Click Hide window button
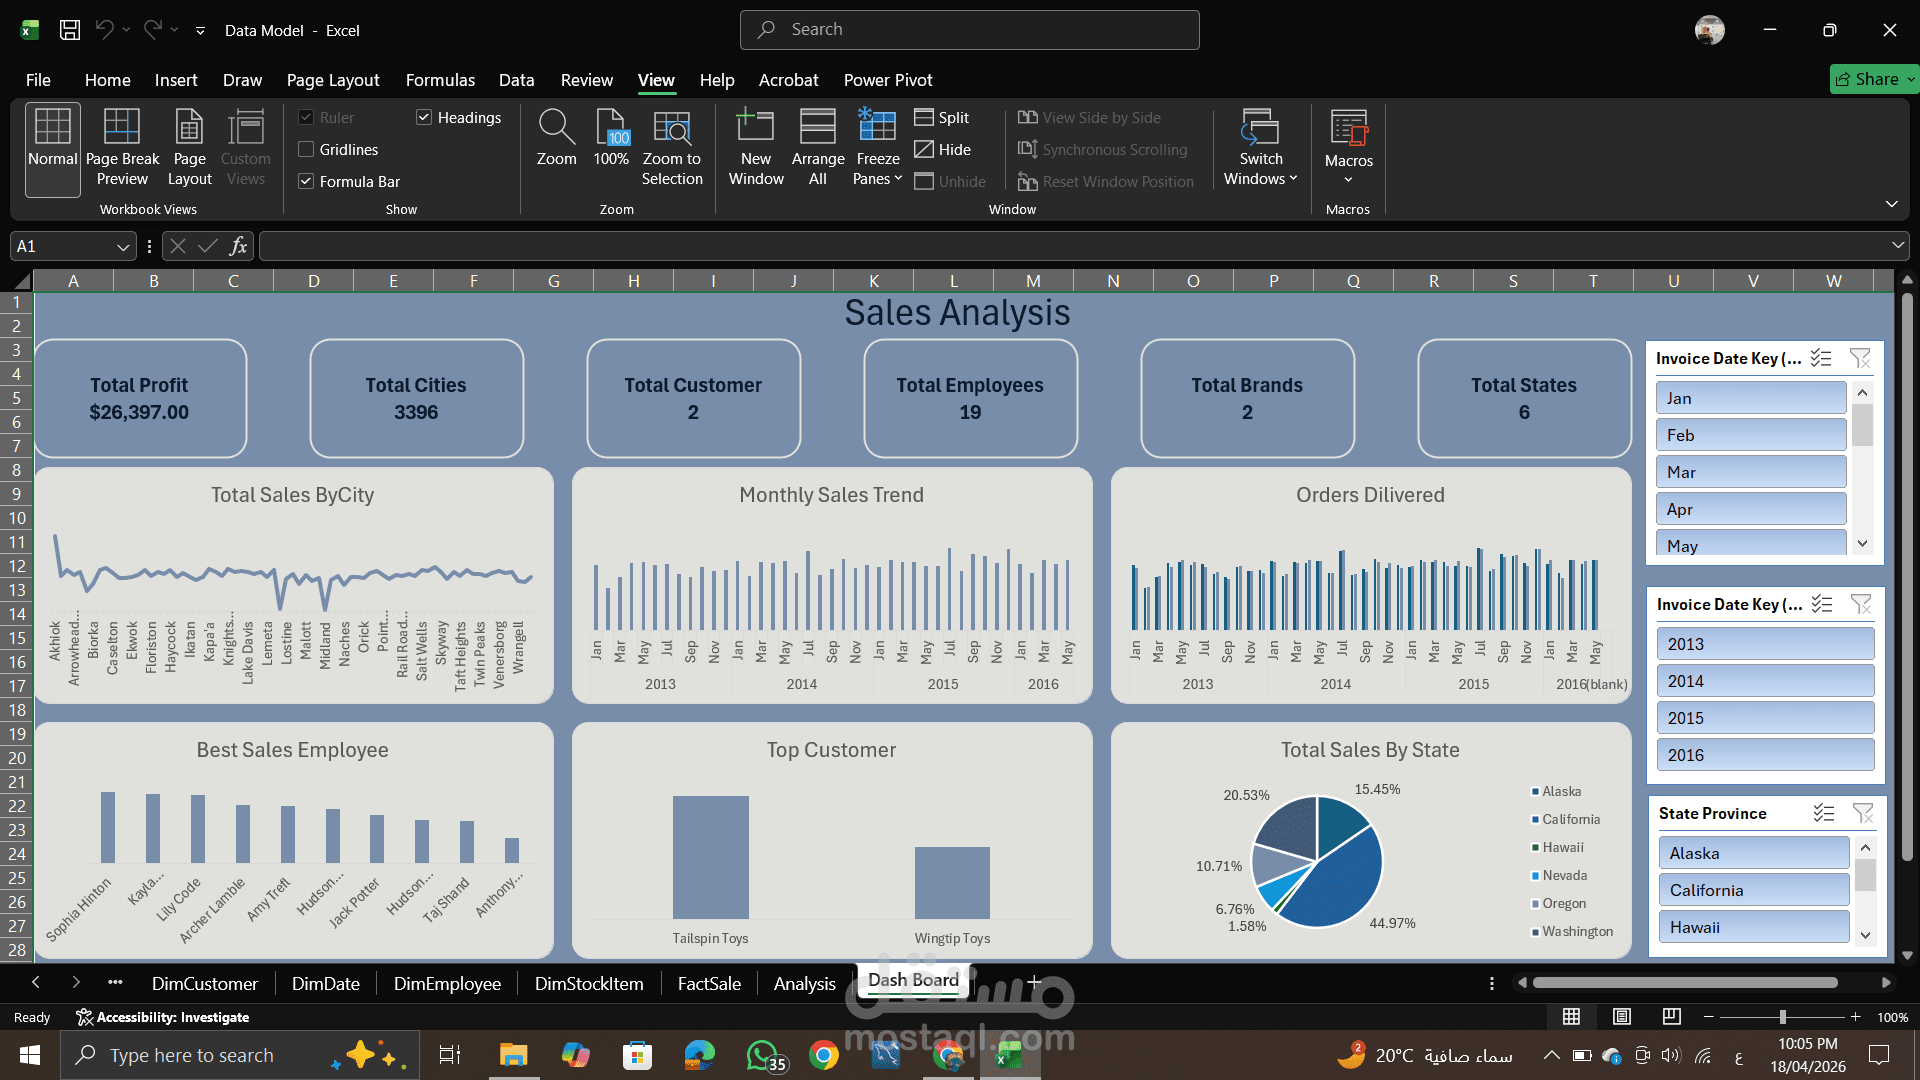 pyautogui.click(x=943, y=150)
